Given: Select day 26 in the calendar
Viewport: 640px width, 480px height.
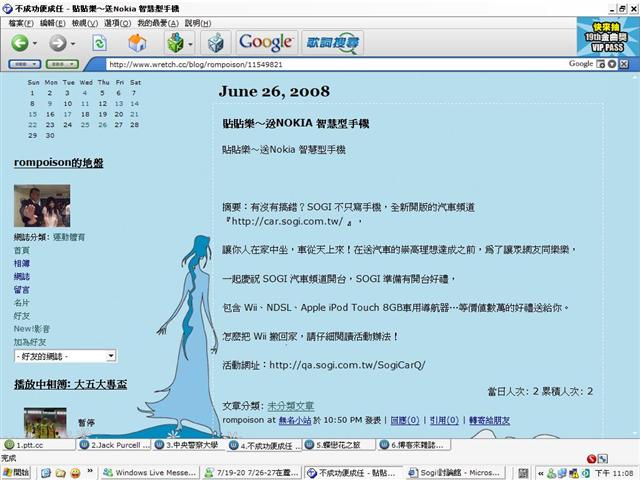Looking at the screenshot, I should pyautogui.click(x=102, y=125).
